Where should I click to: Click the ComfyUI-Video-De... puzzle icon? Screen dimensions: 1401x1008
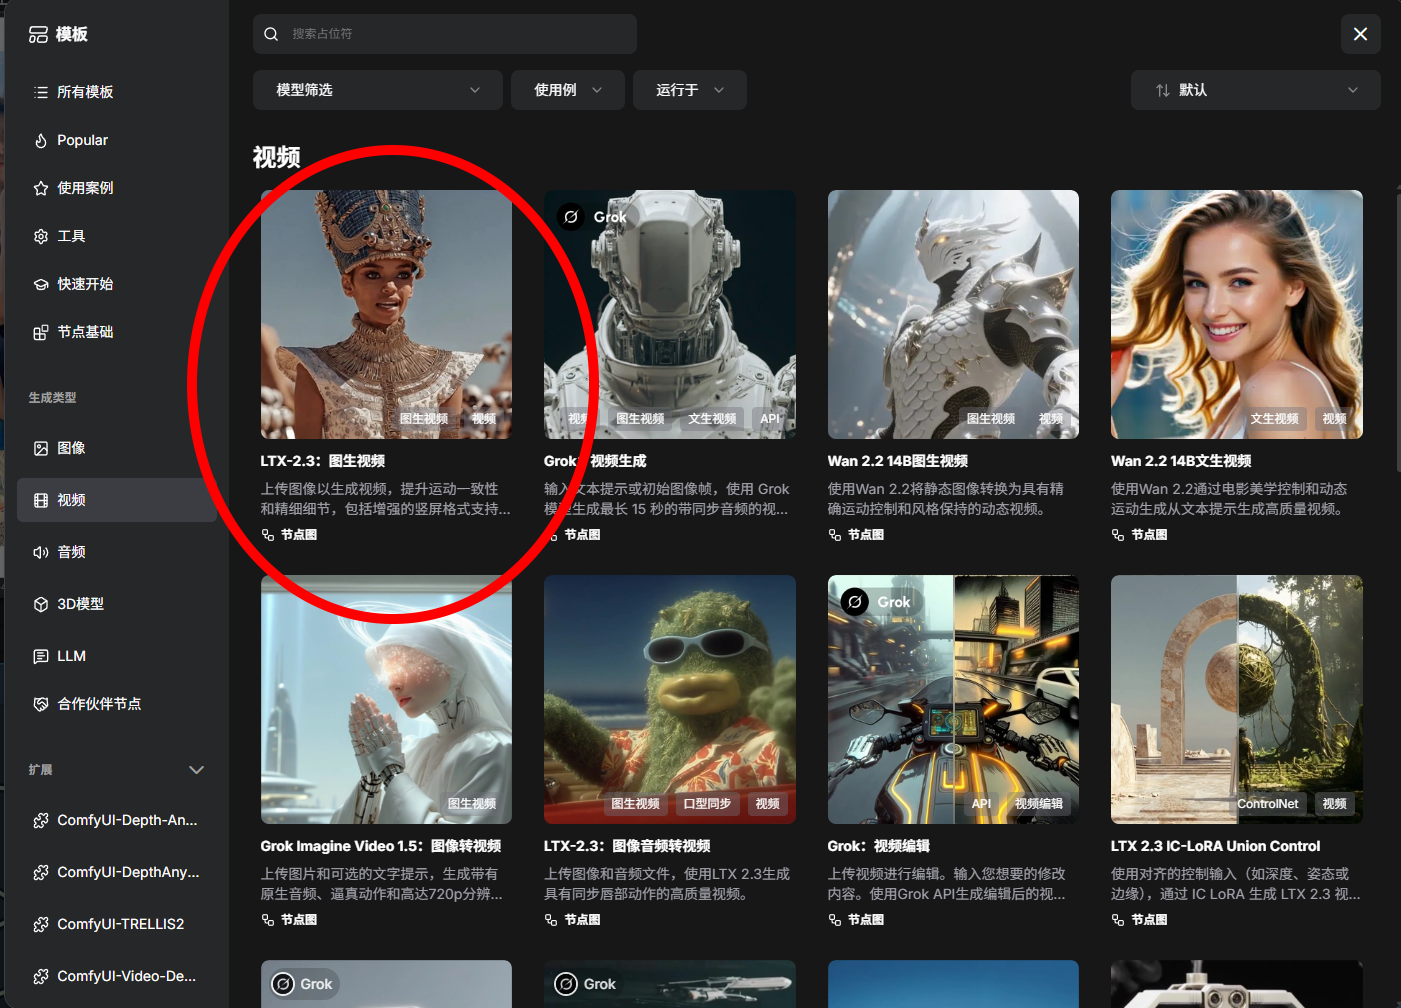41,976
